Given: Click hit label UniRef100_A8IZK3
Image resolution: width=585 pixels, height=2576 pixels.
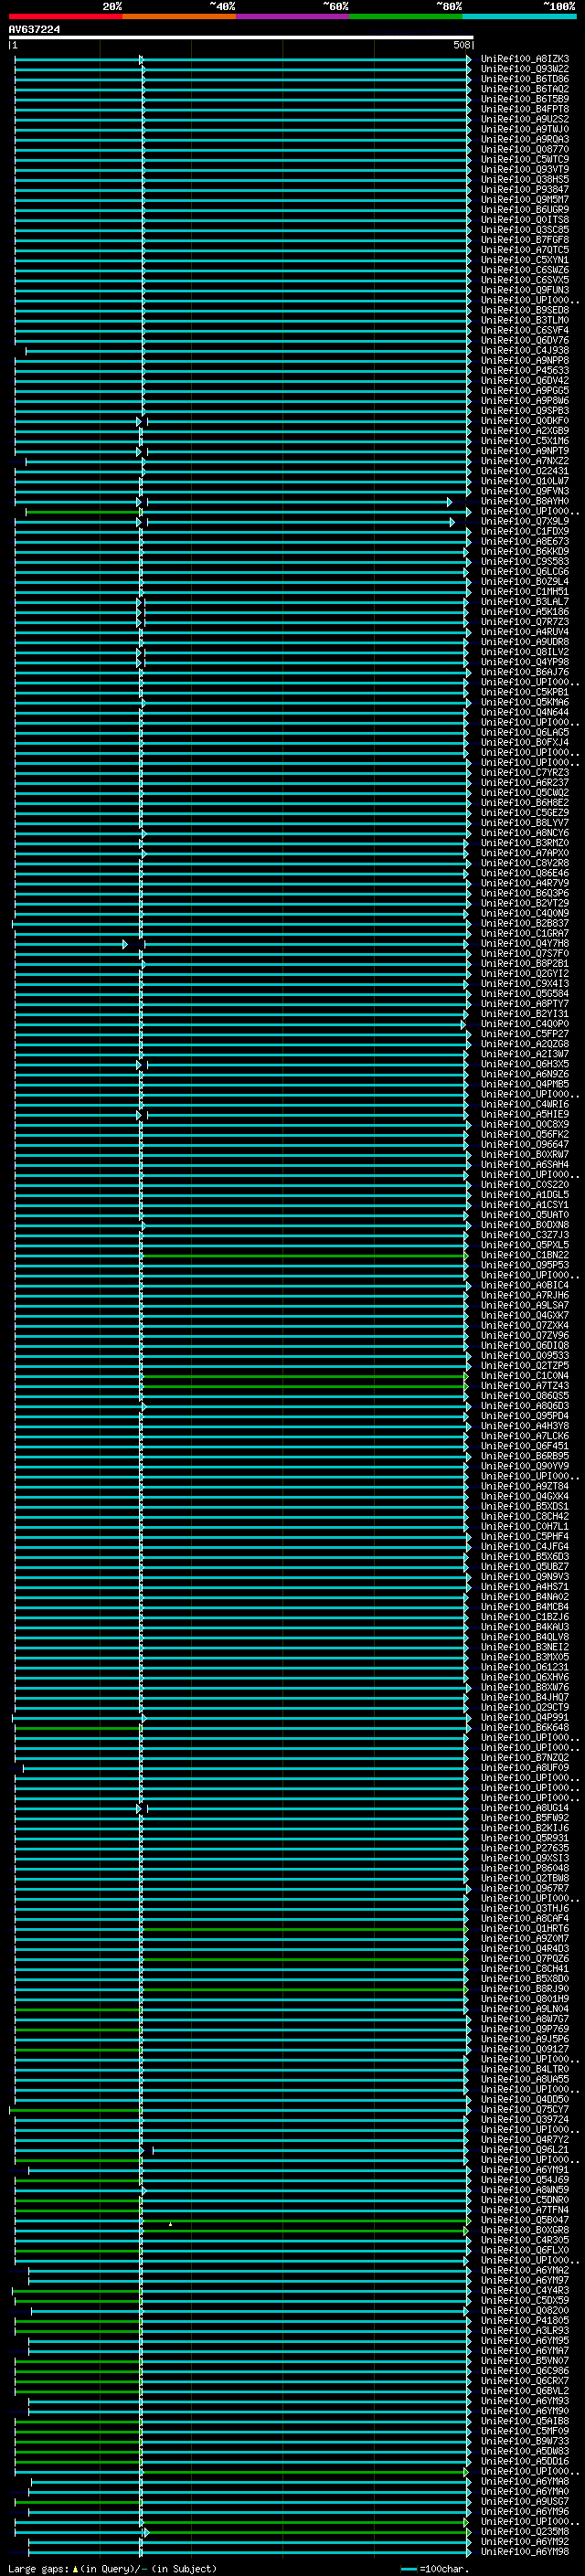Looking at the screenshot, I should tap(525, 59).
